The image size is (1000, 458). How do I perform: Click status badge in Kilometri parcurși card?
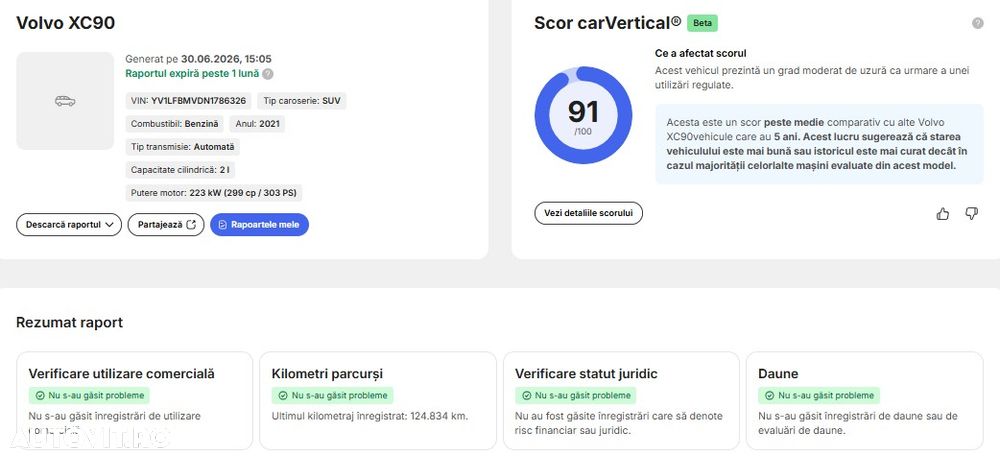tap(332, 395)
